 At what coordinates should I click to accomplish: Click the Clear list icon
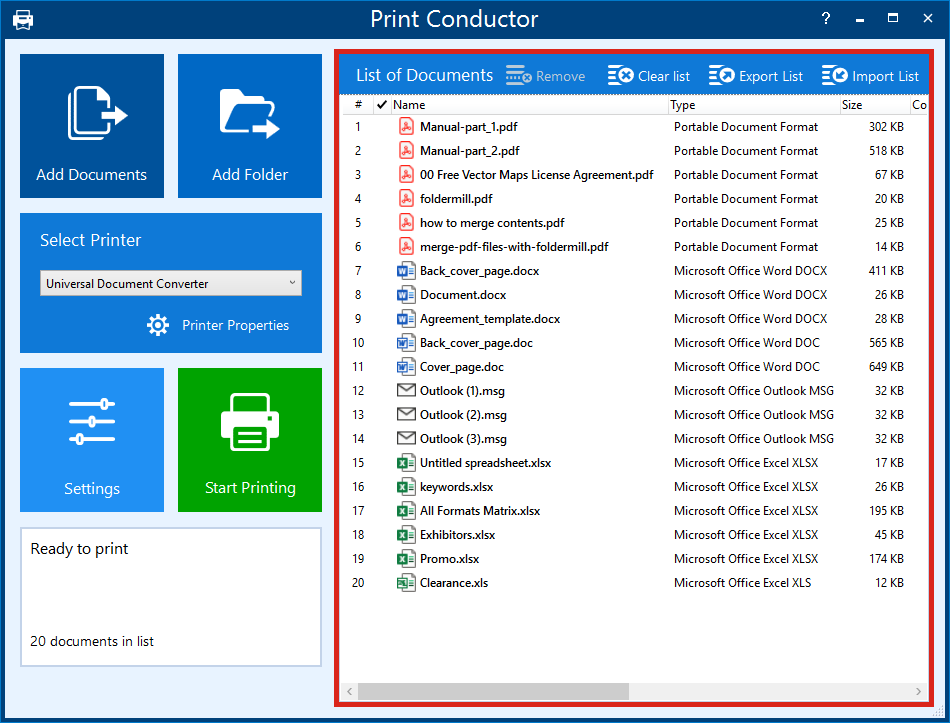tap(621, 76)
